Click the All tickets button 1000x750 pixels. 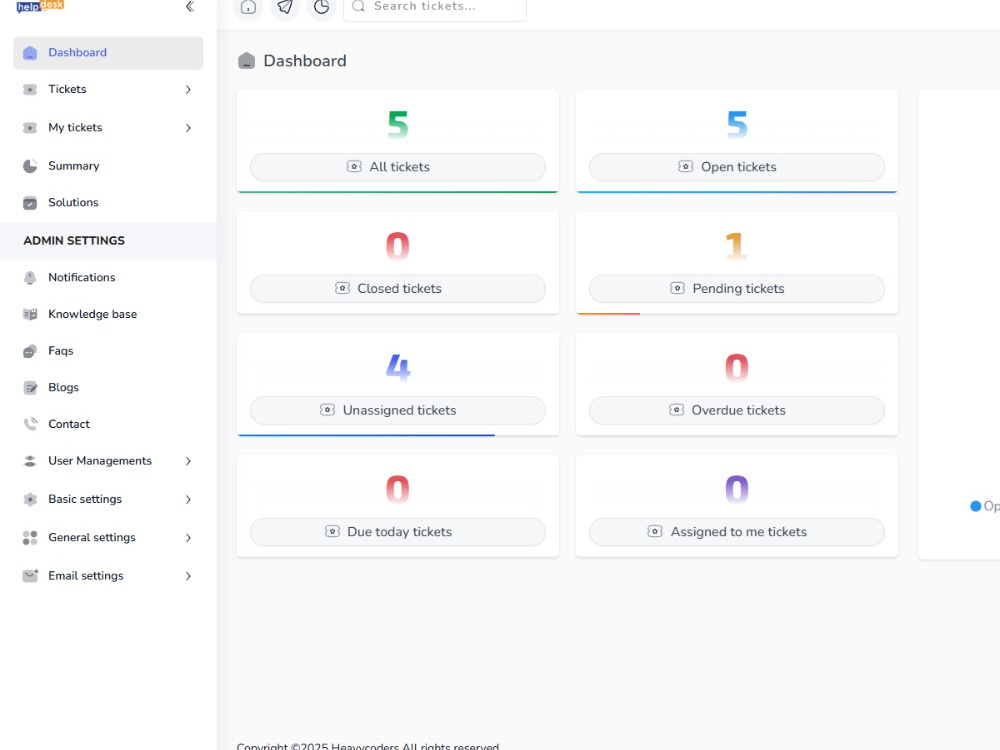click(397, 167)
